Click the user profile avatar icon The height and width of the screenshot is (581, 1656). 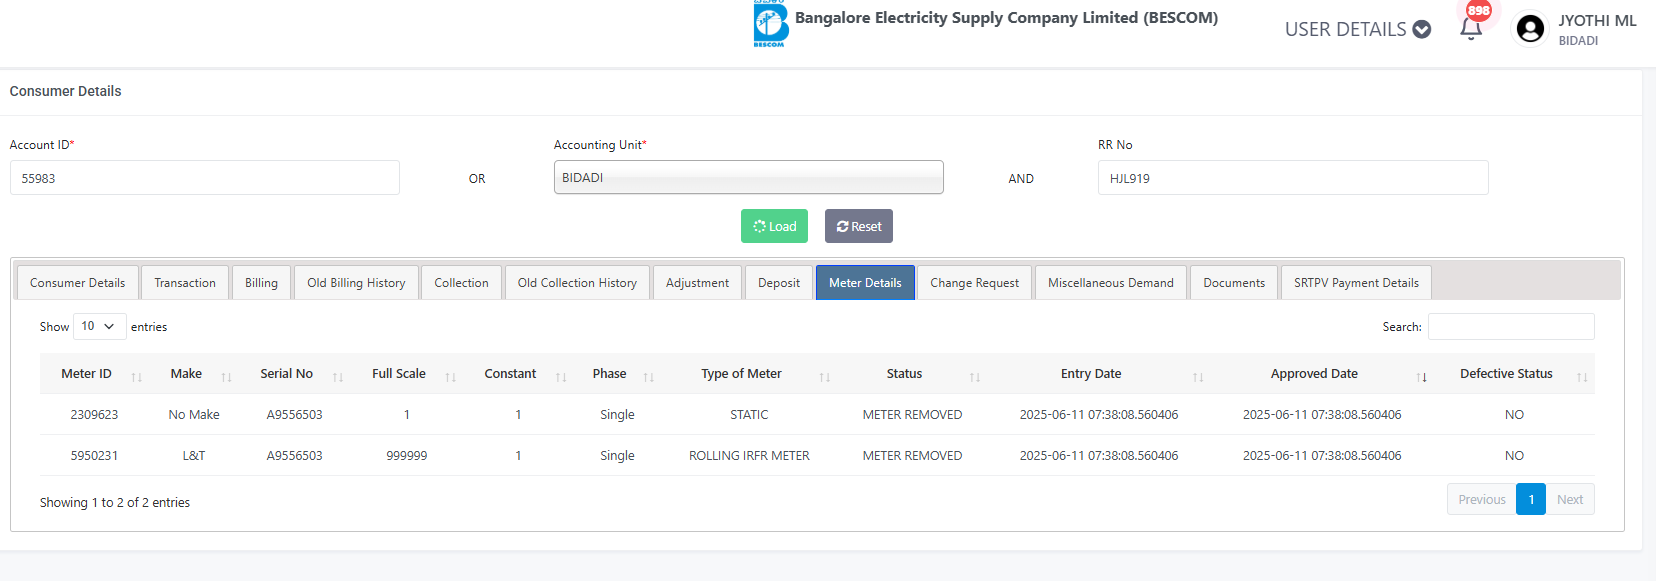(x=1530, y=29)
